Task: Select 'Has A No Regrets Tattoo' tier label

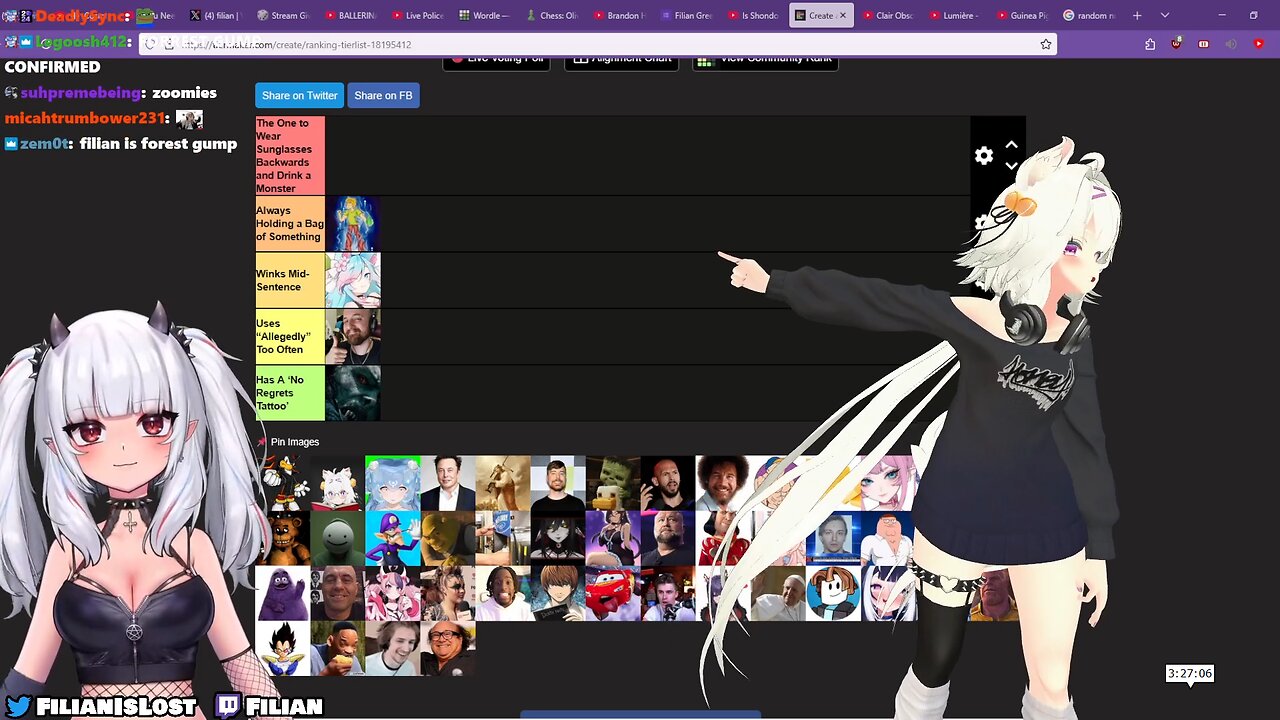Action: coord(290,393)
